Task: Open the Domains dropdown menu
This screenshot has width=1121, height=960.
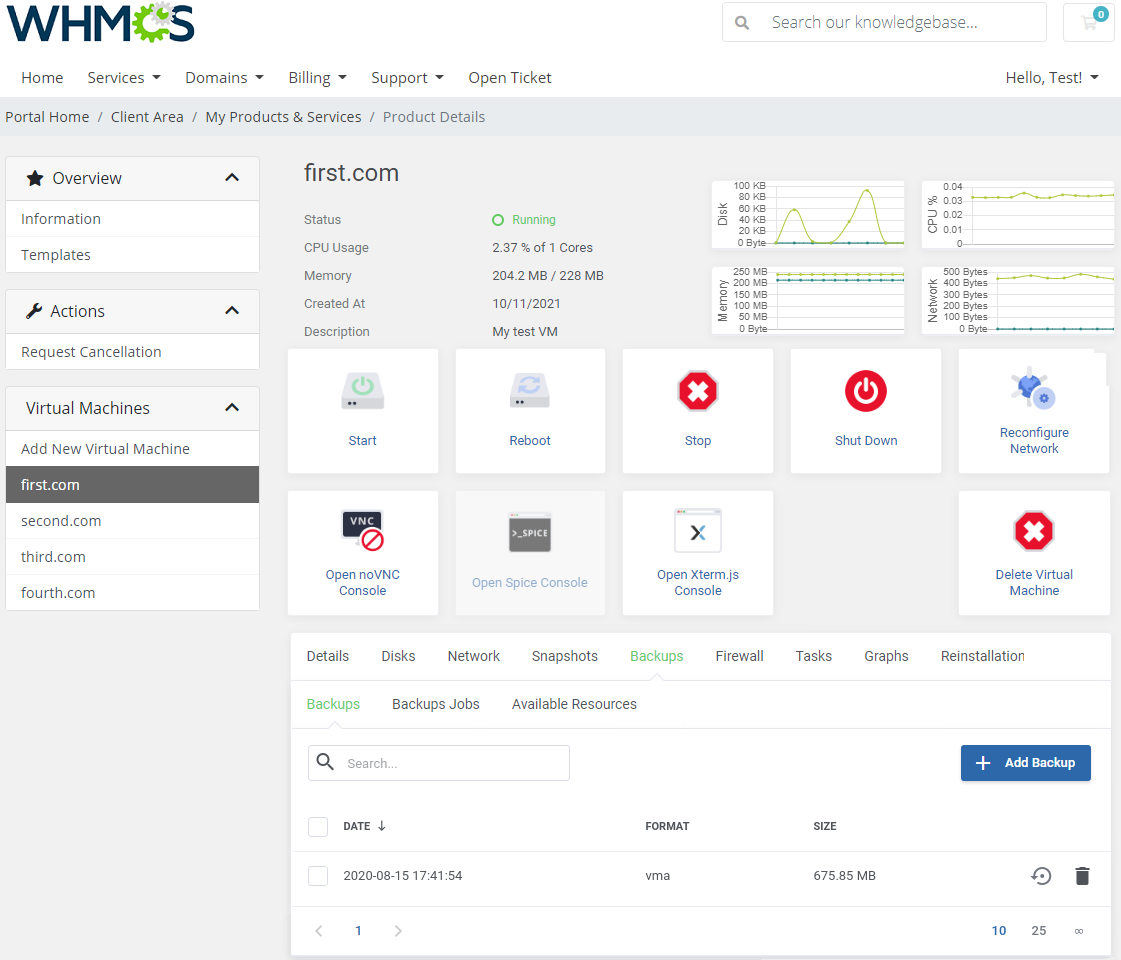Action: pos(224,77)
